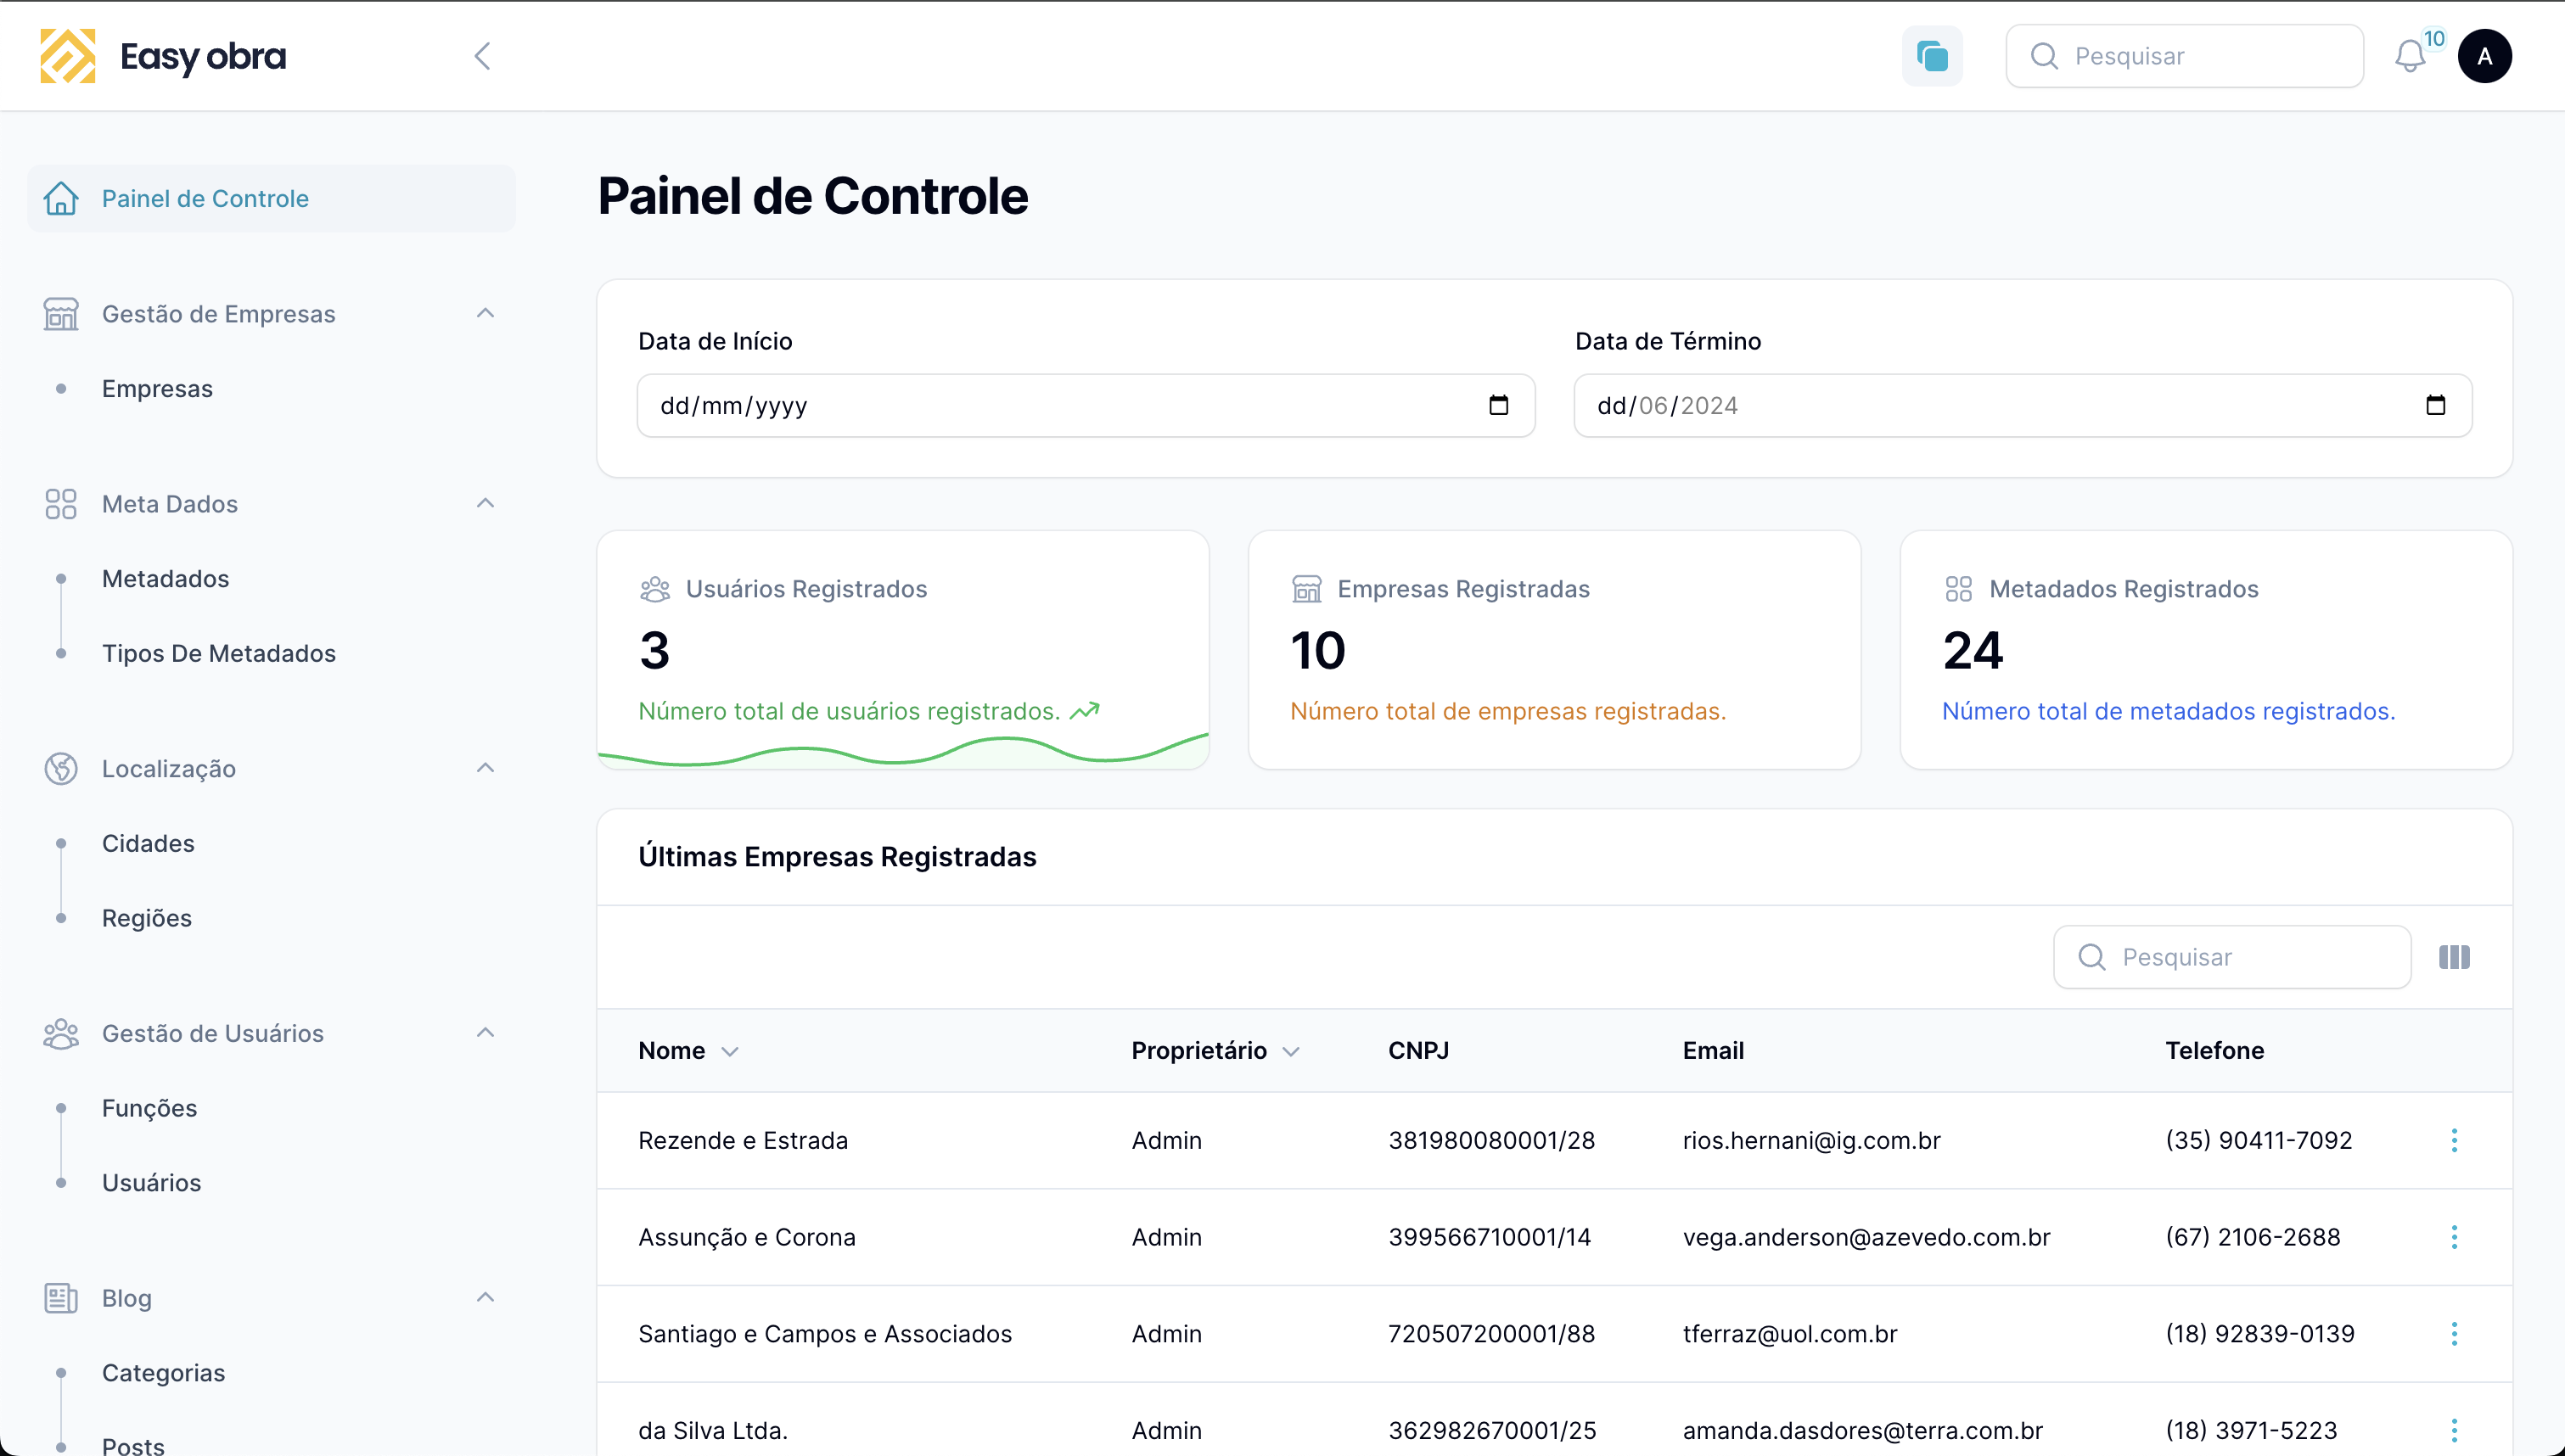The height and width of the screenshot is (1456, 2565).
Task: Collapse the Localização section chevron
Action: (485, 769)
